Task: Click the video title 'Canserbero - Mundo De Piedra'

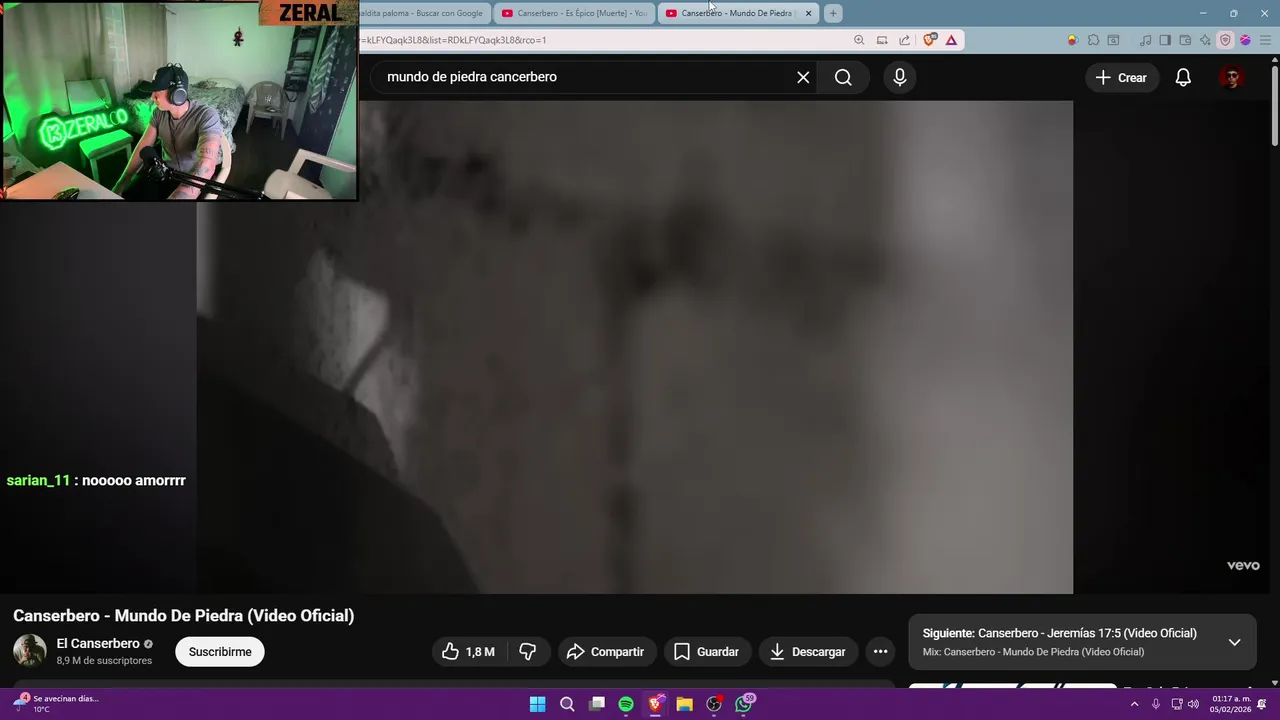Action: click(183, 616)
